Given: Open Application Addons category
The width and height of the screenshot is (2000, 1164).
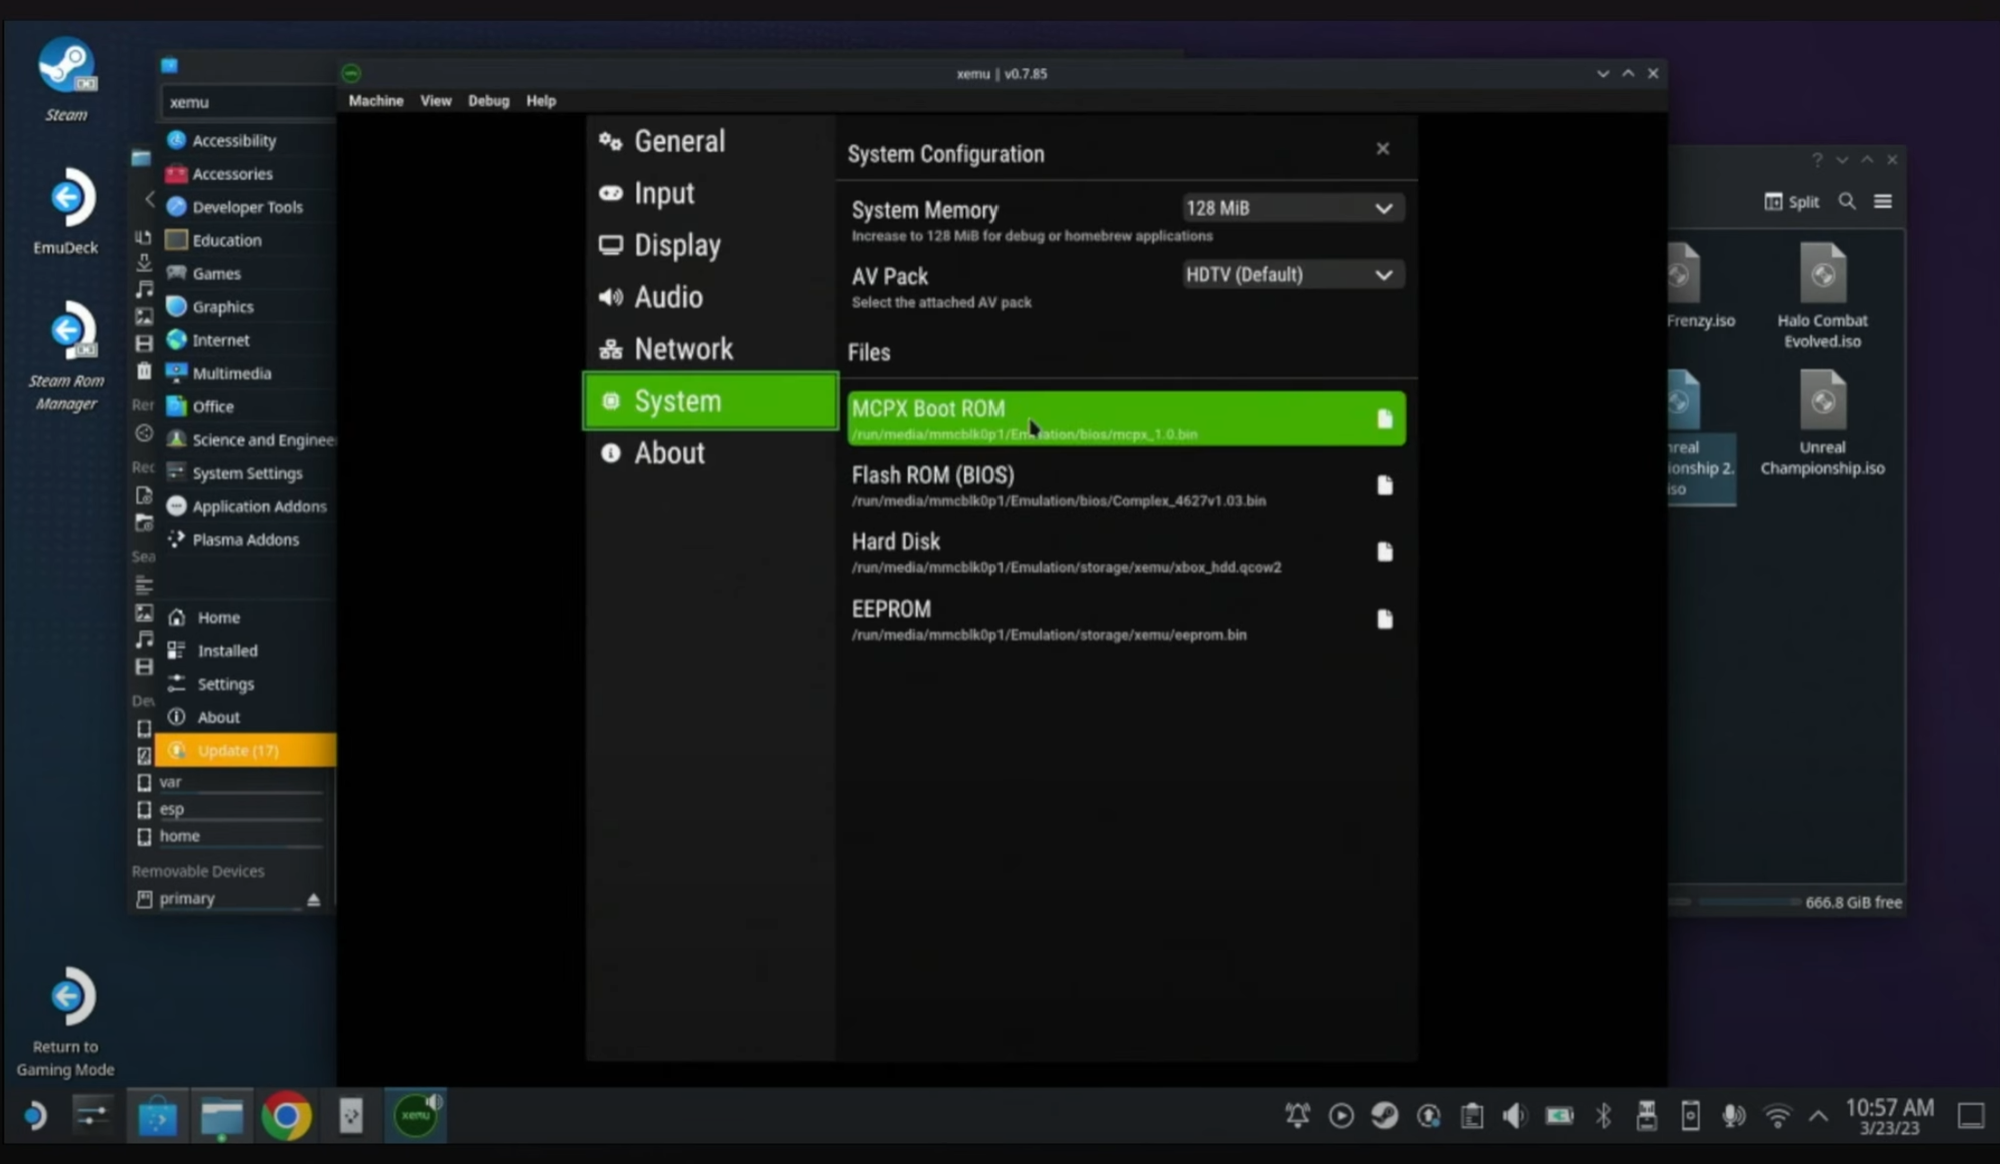Looking at the screenshot, I should (246, 506).
